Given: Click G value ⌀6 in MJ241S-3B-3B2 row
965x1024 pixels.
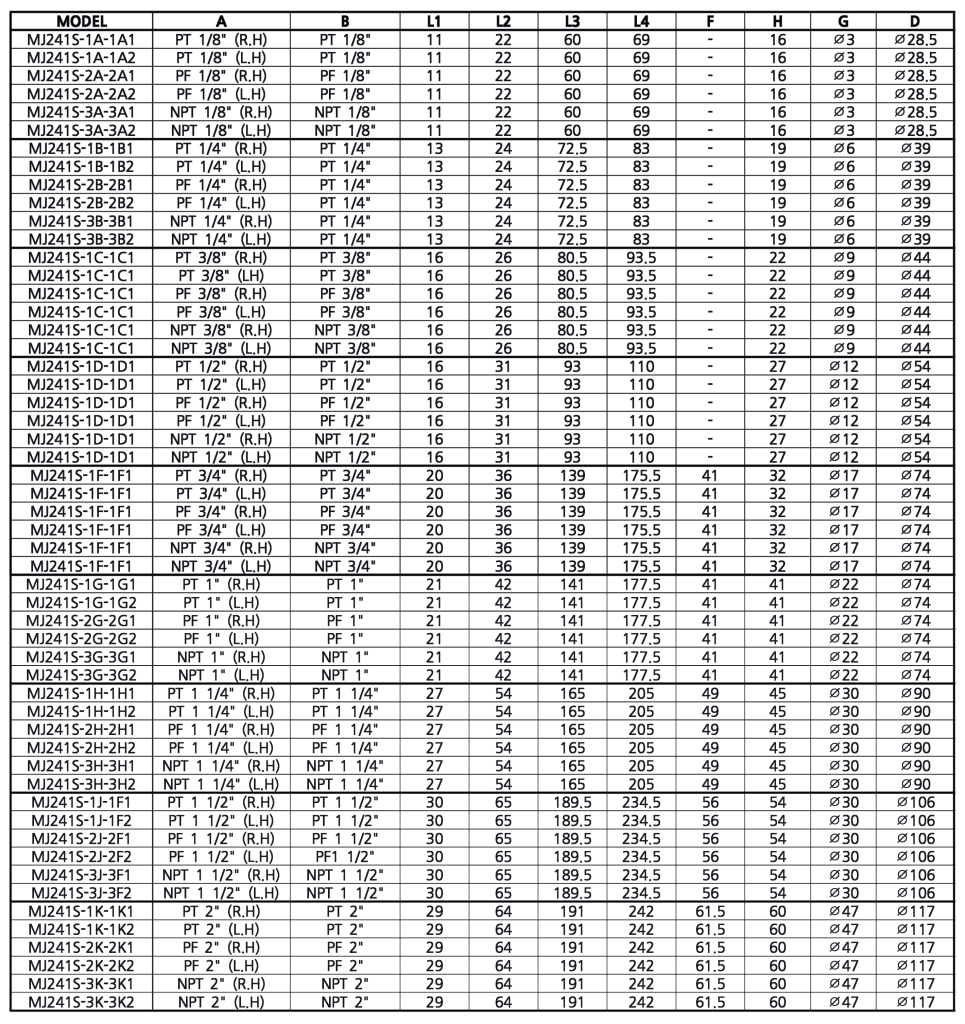Looking at the screenshot, I should click(x=844, y=240).
